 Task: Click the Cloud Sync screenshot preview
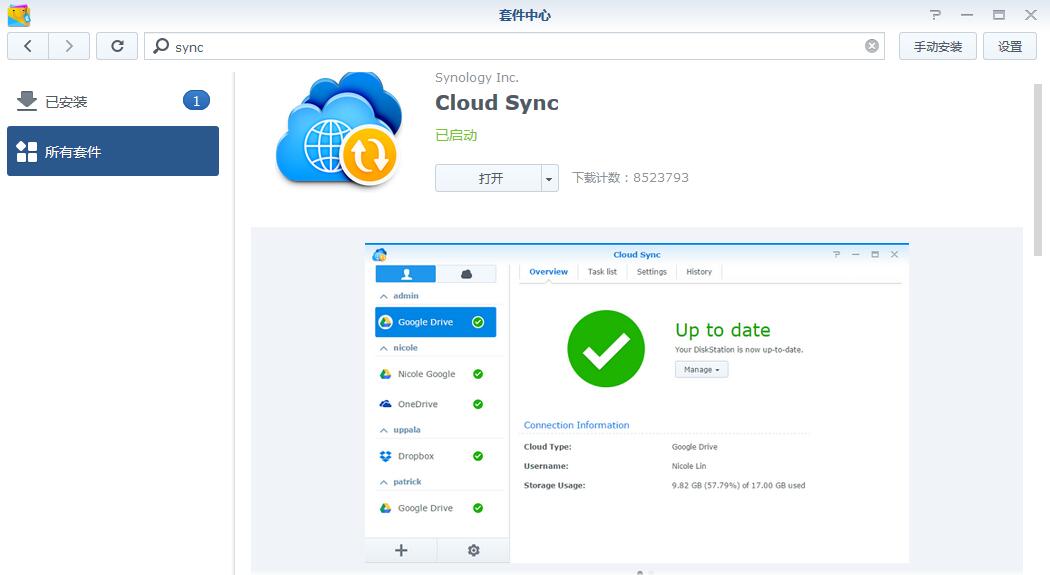pyautogui.click(x=637, y=402)
